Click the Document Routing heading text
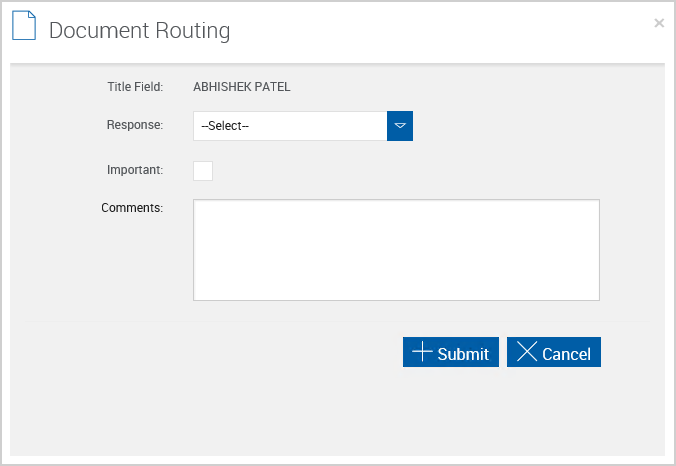 [139, 31]
